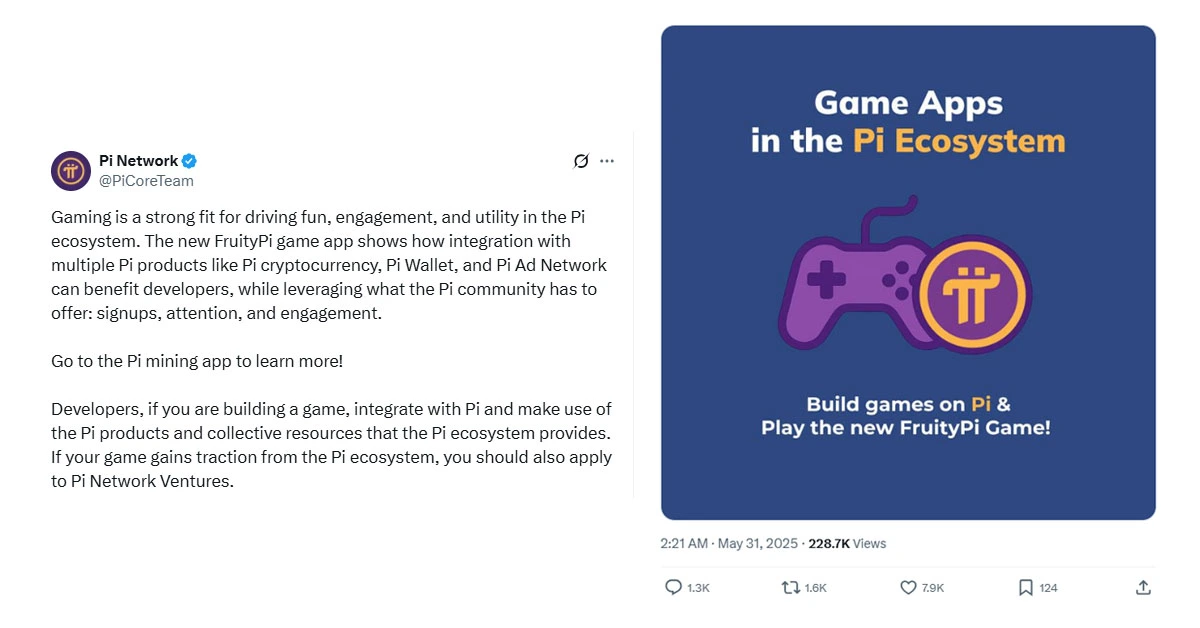Click the 1.3K replies count

[x=698, y=588]
